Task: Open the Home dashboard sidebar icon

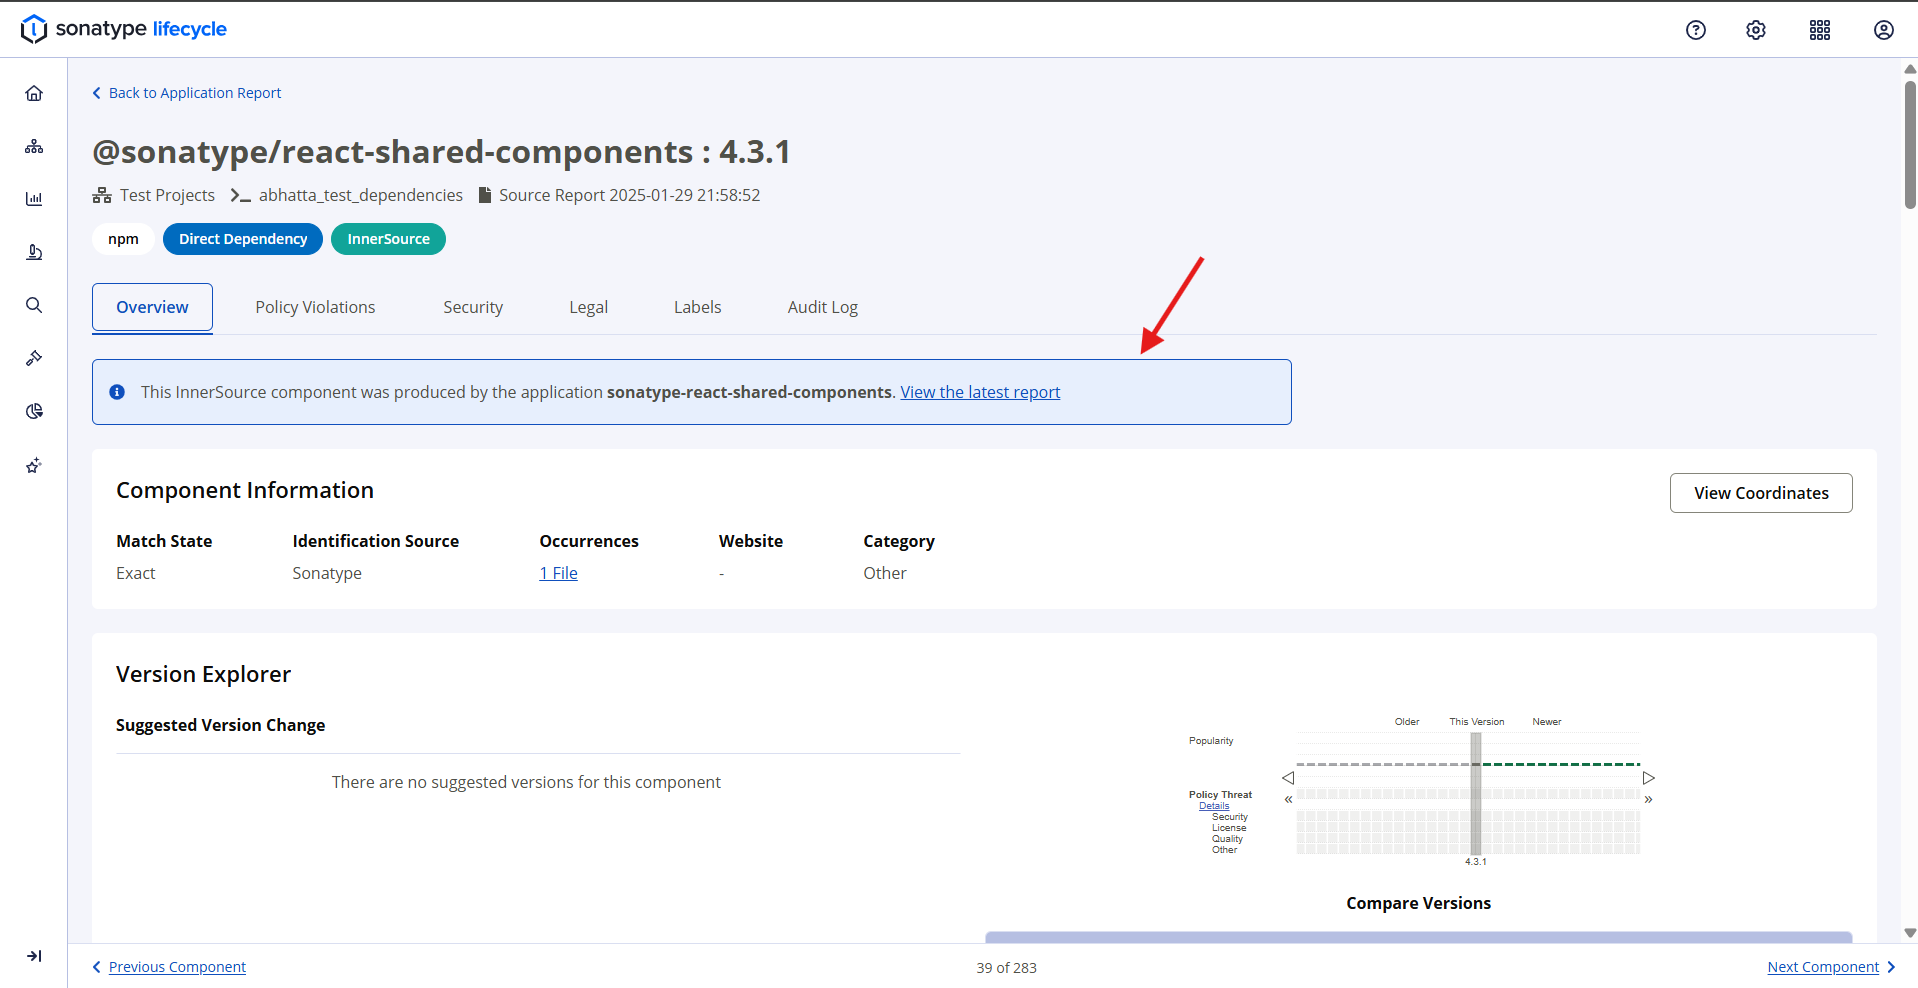Action: click(34, 93)
